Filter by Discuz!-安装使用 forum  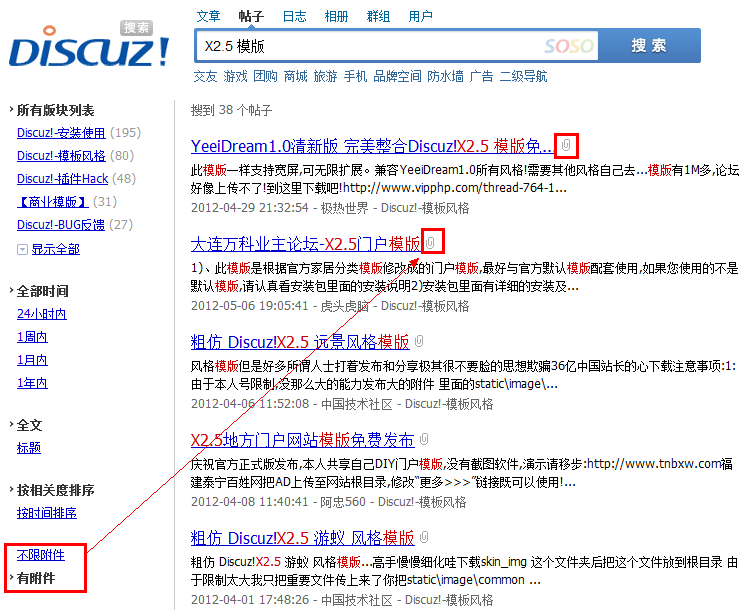[x=61, y=133]
